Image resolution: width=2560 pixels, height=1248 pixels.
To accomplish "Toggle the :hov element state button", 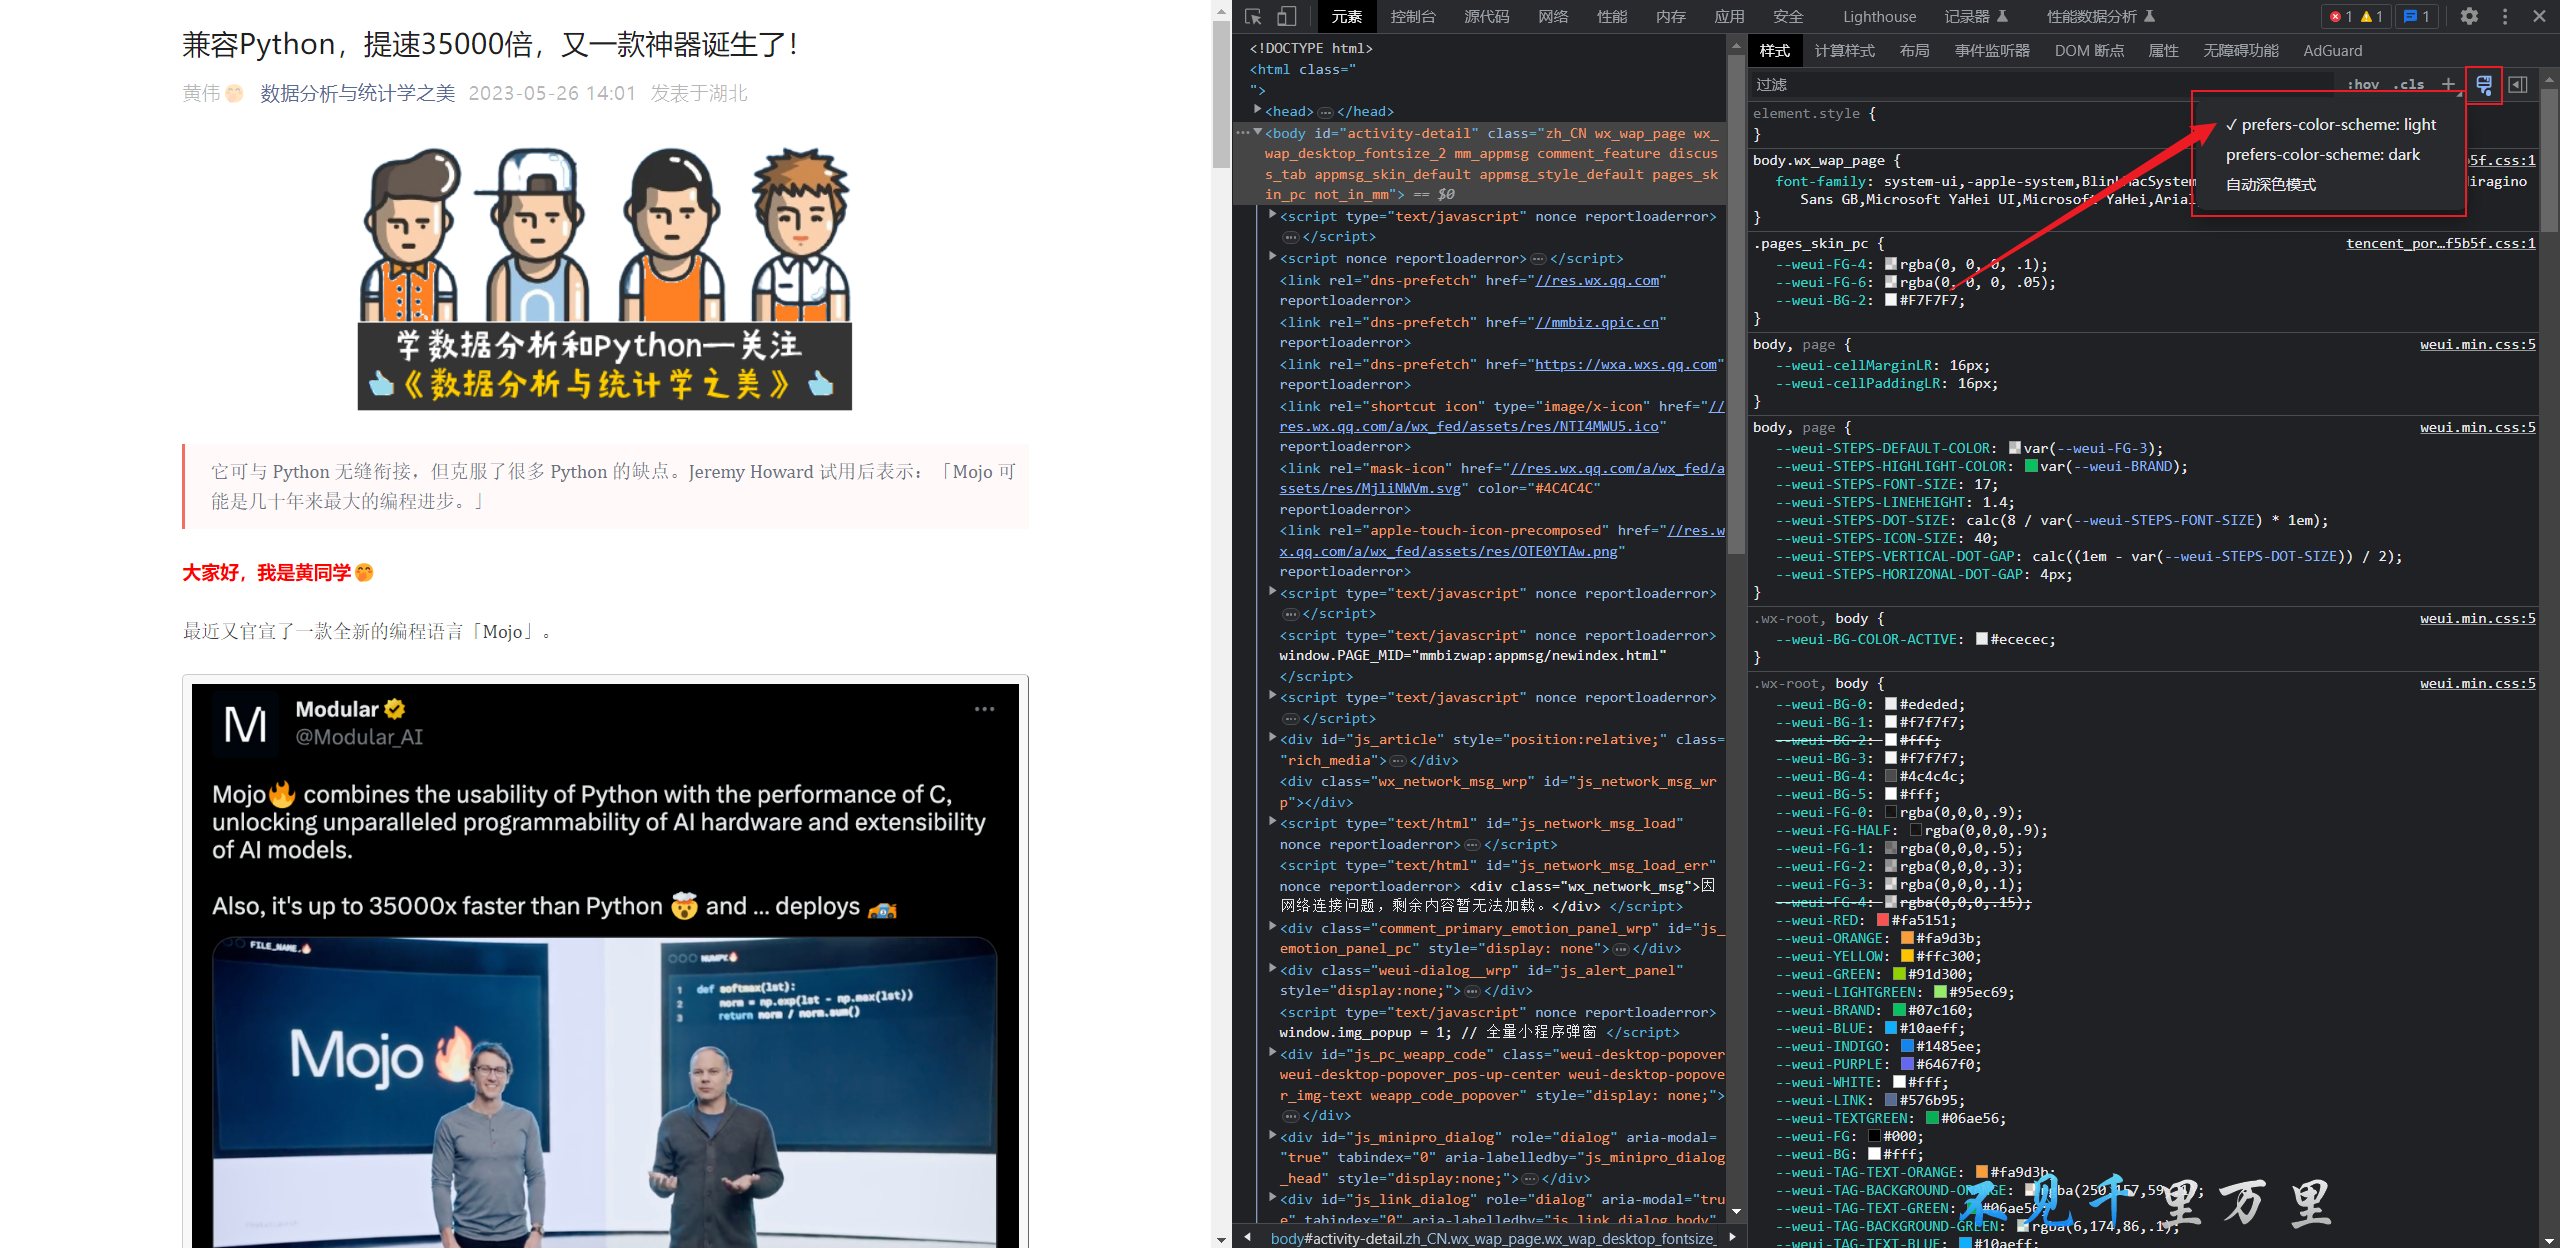I will [2363, 85].
